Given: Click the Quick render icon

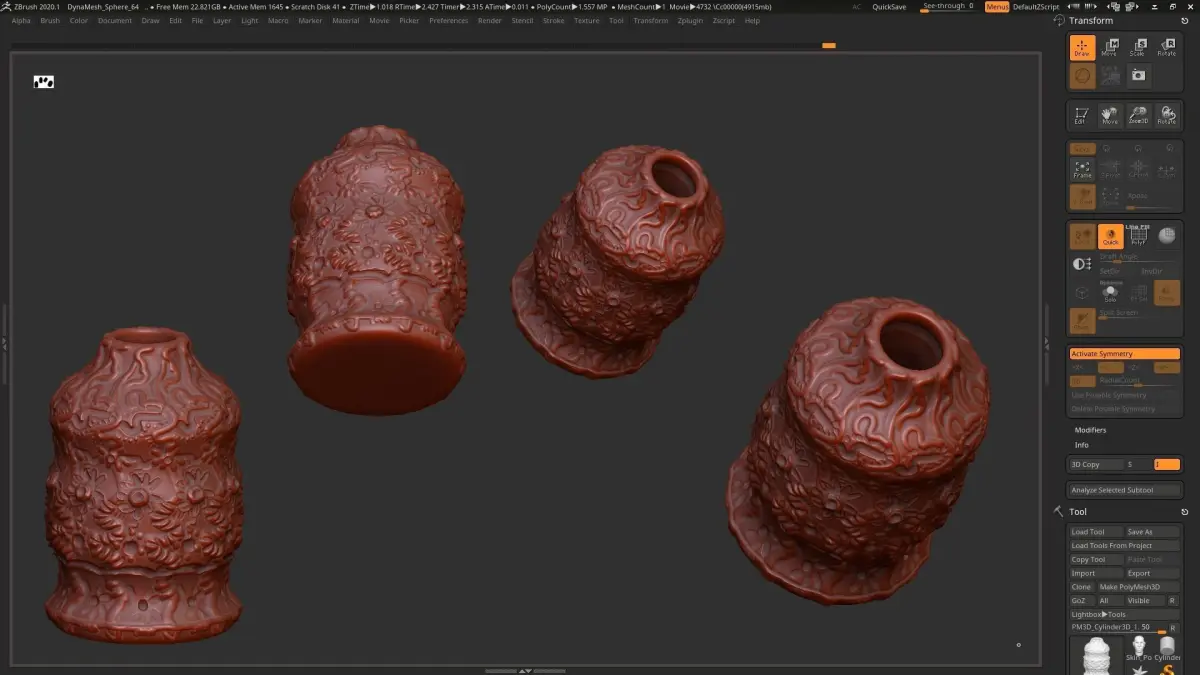Looking at the screenshot, I should [x=1110, y=236].
